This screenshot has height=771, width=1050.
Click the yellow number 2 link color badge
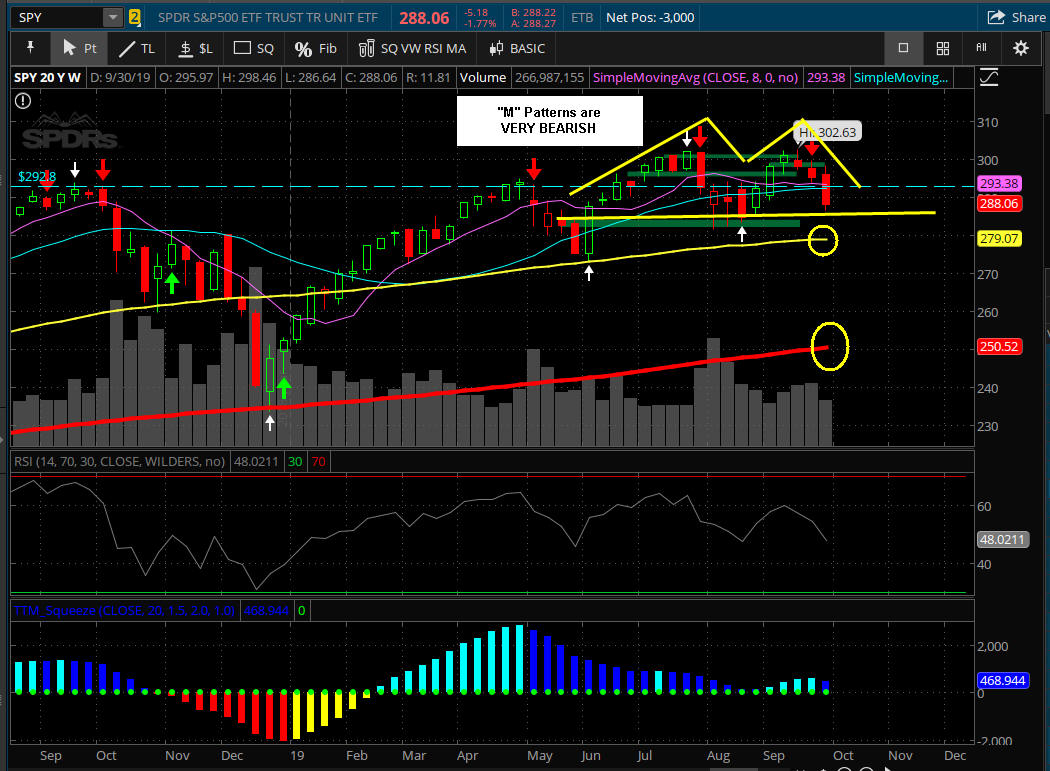point(135,17)
